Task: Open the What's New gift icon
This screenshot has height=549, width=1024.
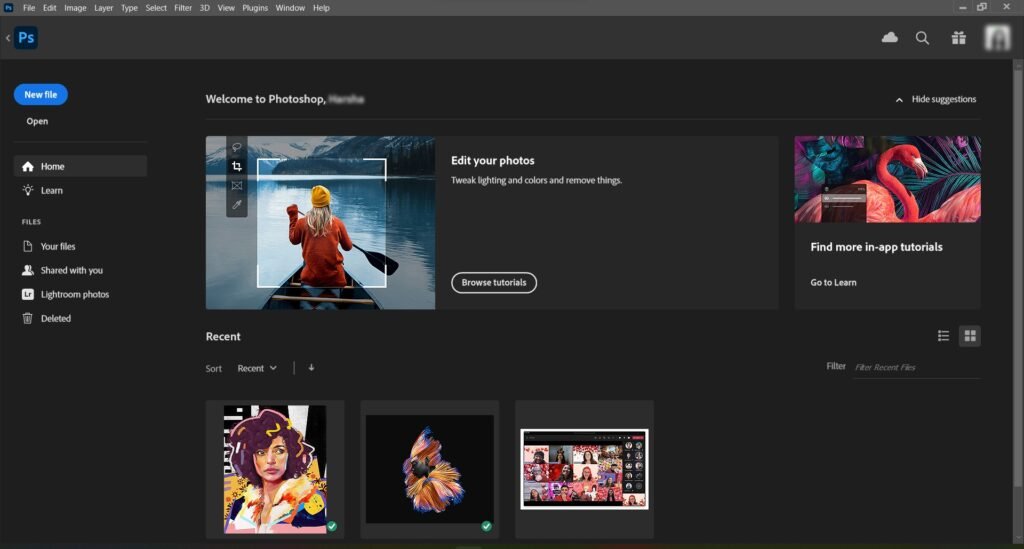Action: 959,38
